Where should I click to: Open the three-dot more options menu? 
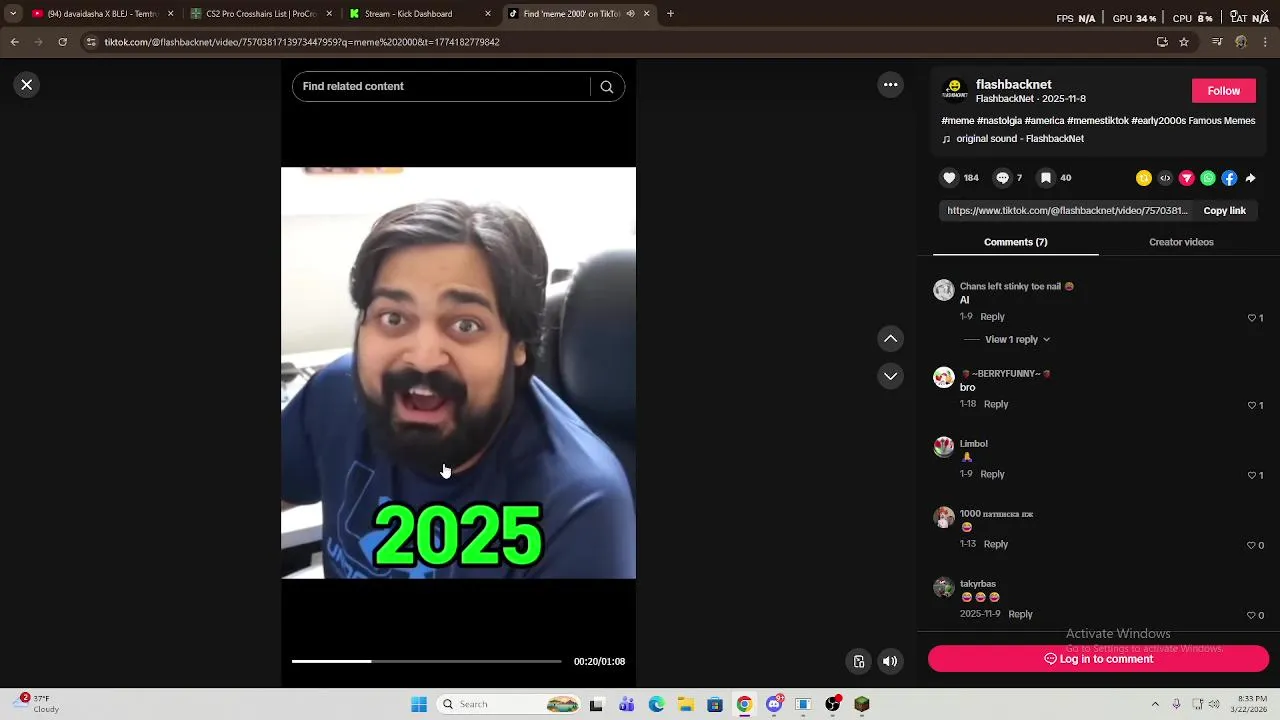890,85
